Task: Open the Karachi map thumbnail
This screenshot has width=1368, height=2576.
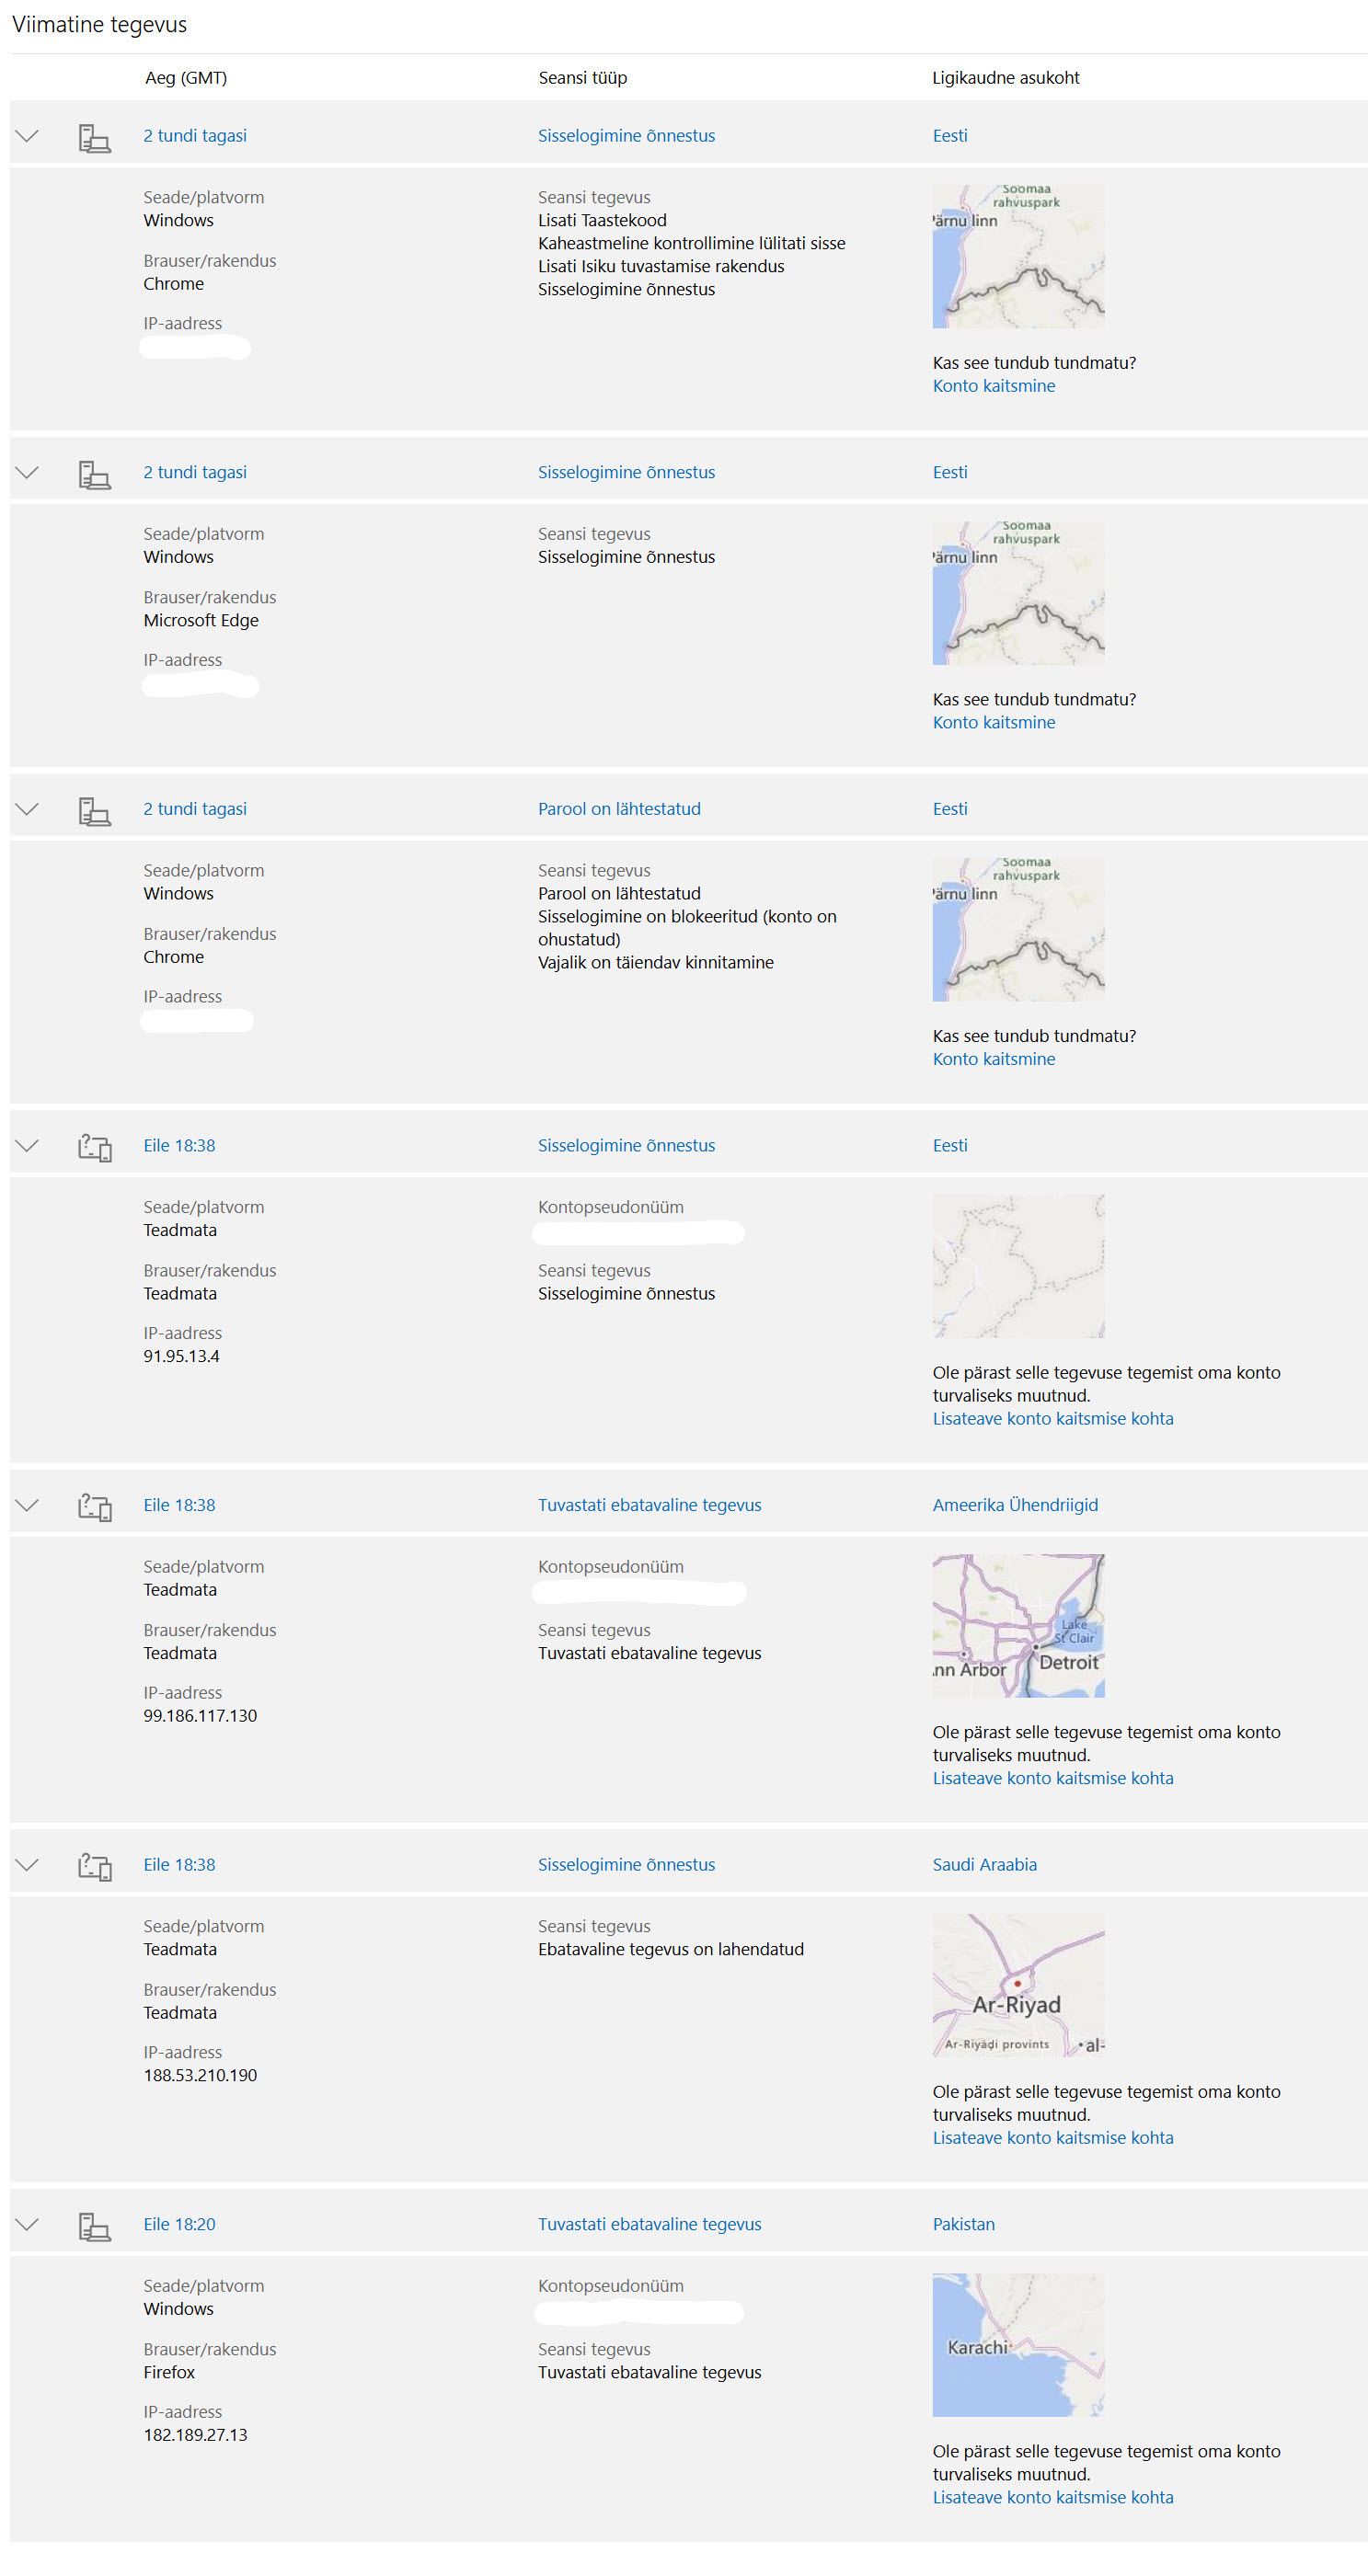Action: (x=1017, y=2344)
